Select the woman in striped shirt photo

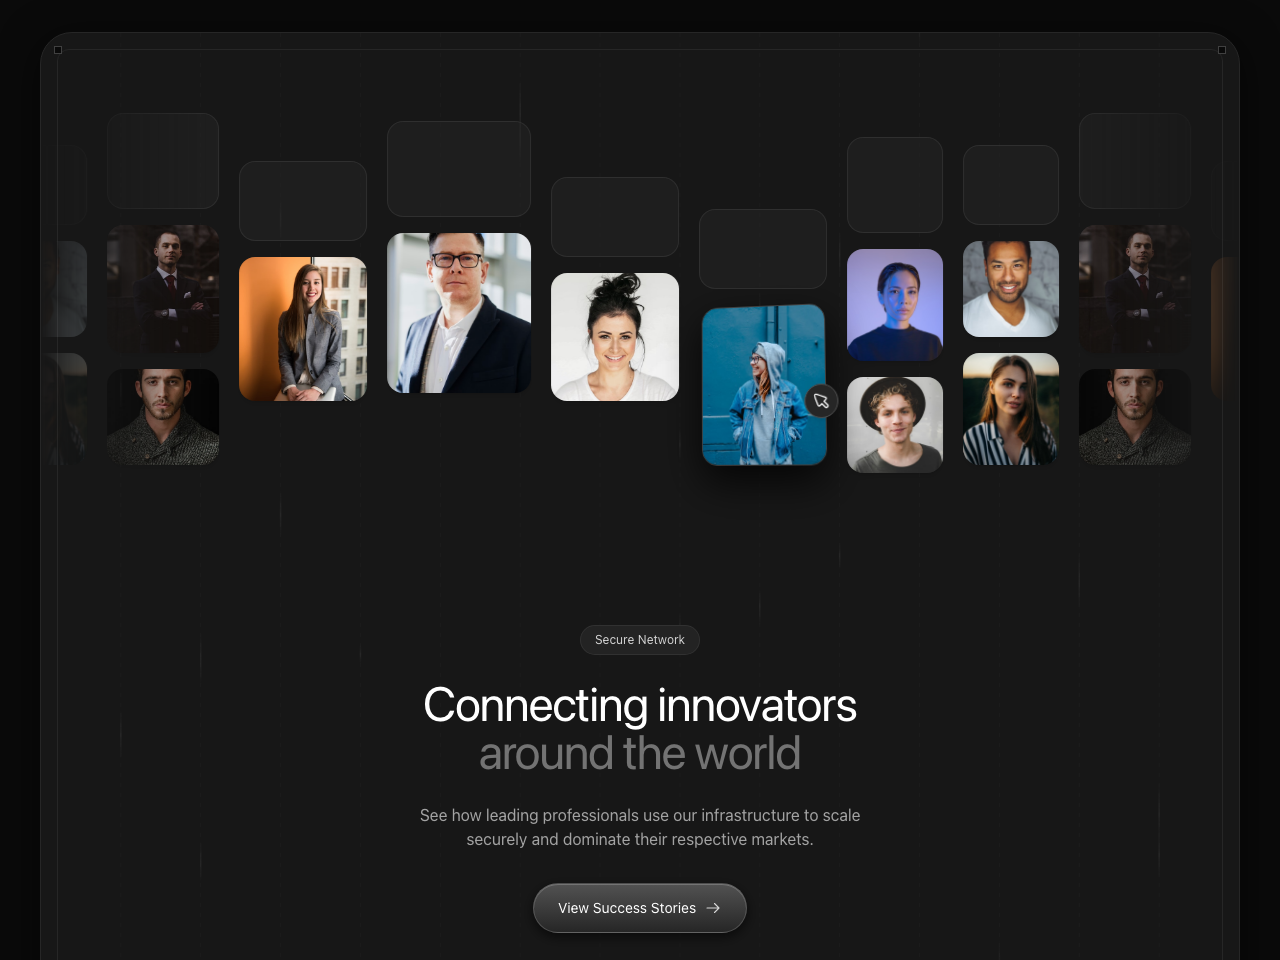(x=1011, y=409)
